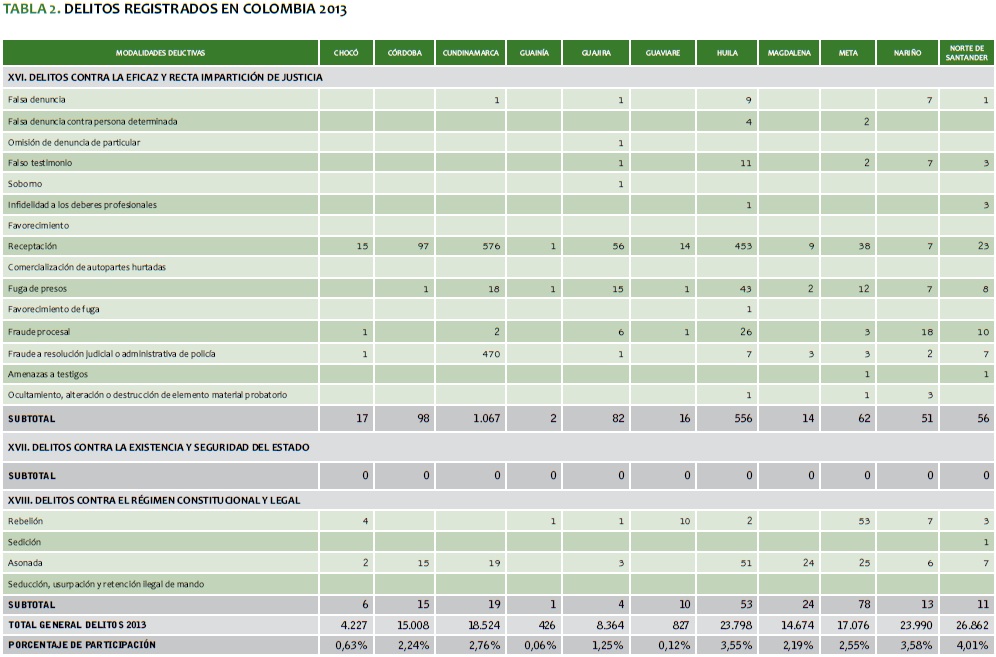Click the PORCENTAJE DE PARTICIPACIÓN row label

(x=82, y=646)
